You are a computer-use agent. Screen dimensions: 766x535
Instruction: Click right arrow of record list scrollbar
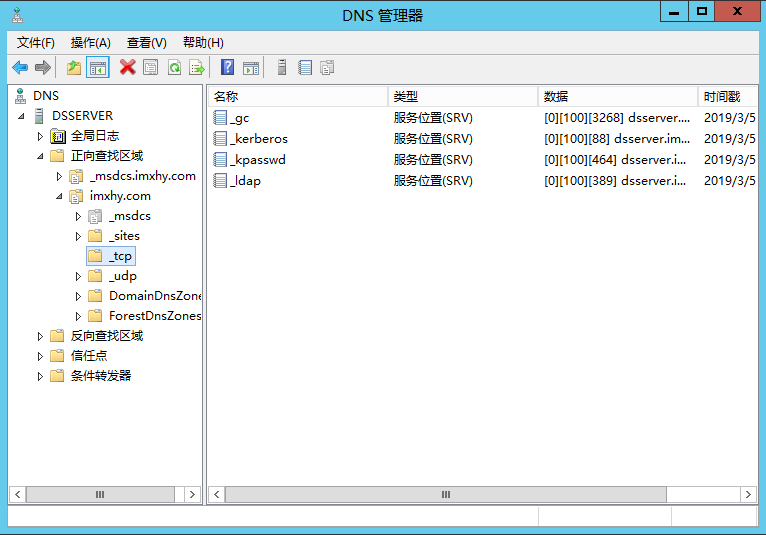748,494
